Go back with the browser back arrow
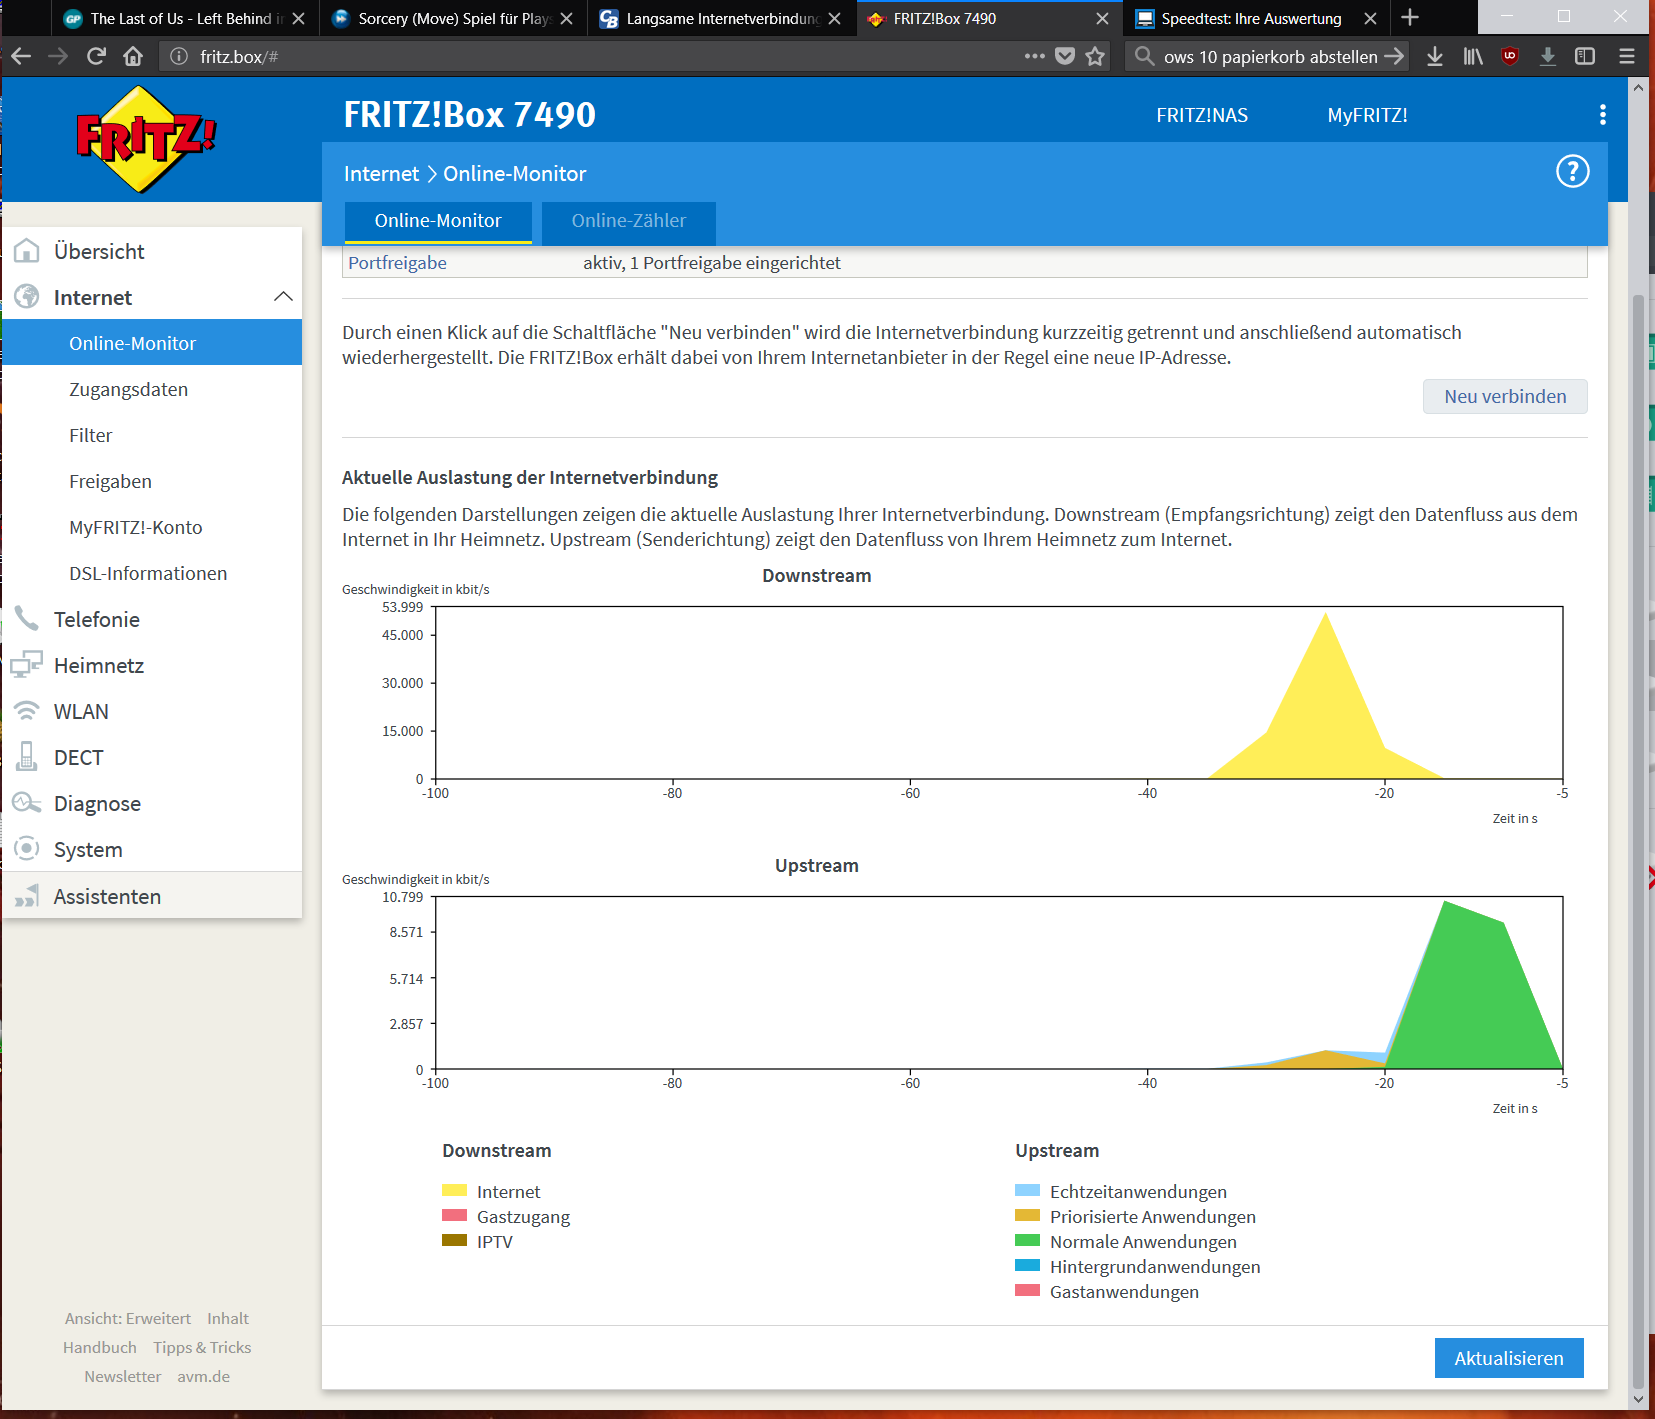1655x1419 pixels. click(x=21, y=56)
